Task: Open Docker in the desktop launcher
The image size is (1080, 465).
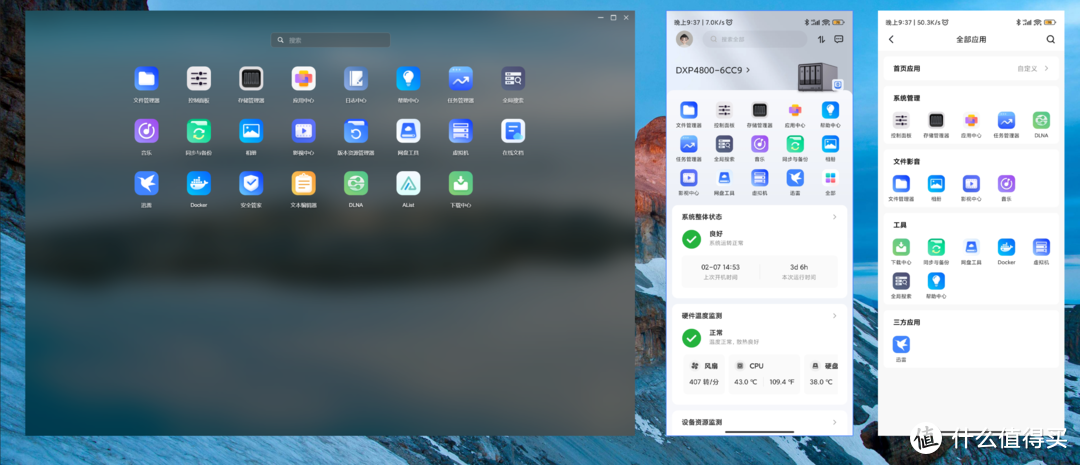Action: click(x=198, y=183)
